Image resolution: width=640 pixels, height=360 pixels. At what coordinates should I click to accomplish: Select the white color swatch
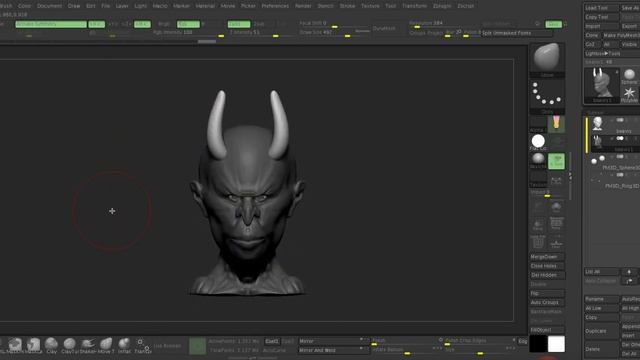point(556,344)
